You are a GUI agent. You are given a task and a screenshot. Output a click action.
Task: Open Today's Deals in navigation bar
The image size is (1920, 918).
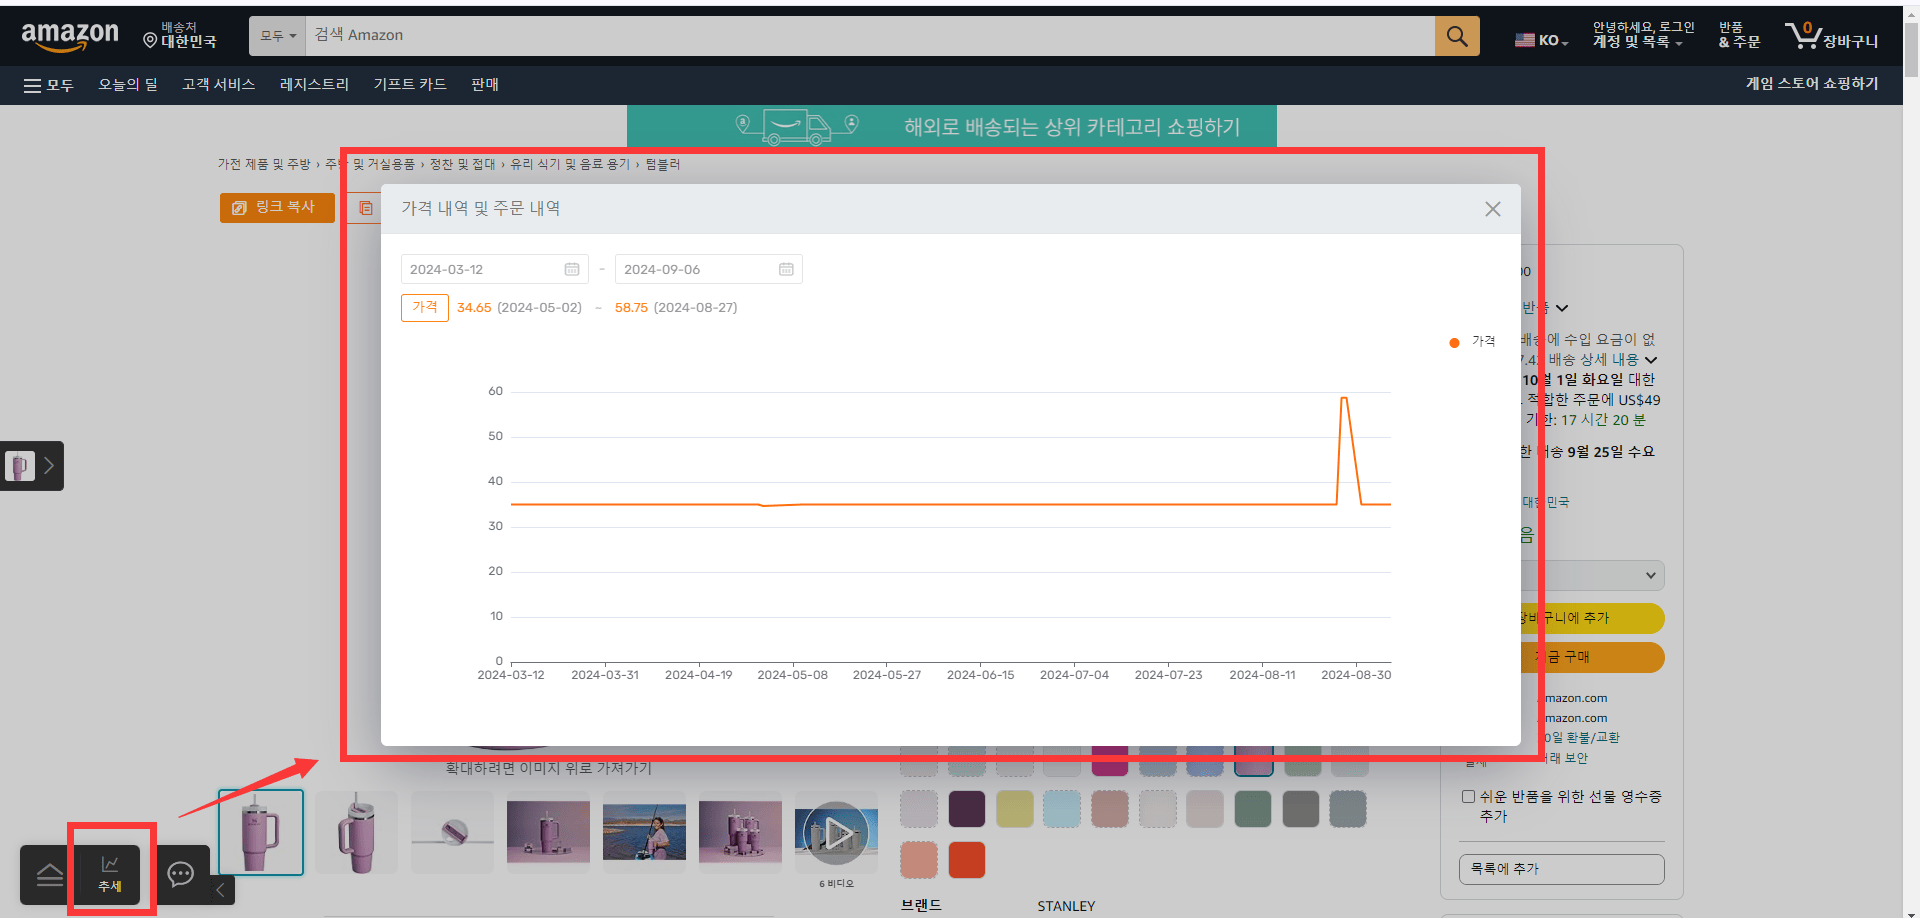(x=128, y=85)
